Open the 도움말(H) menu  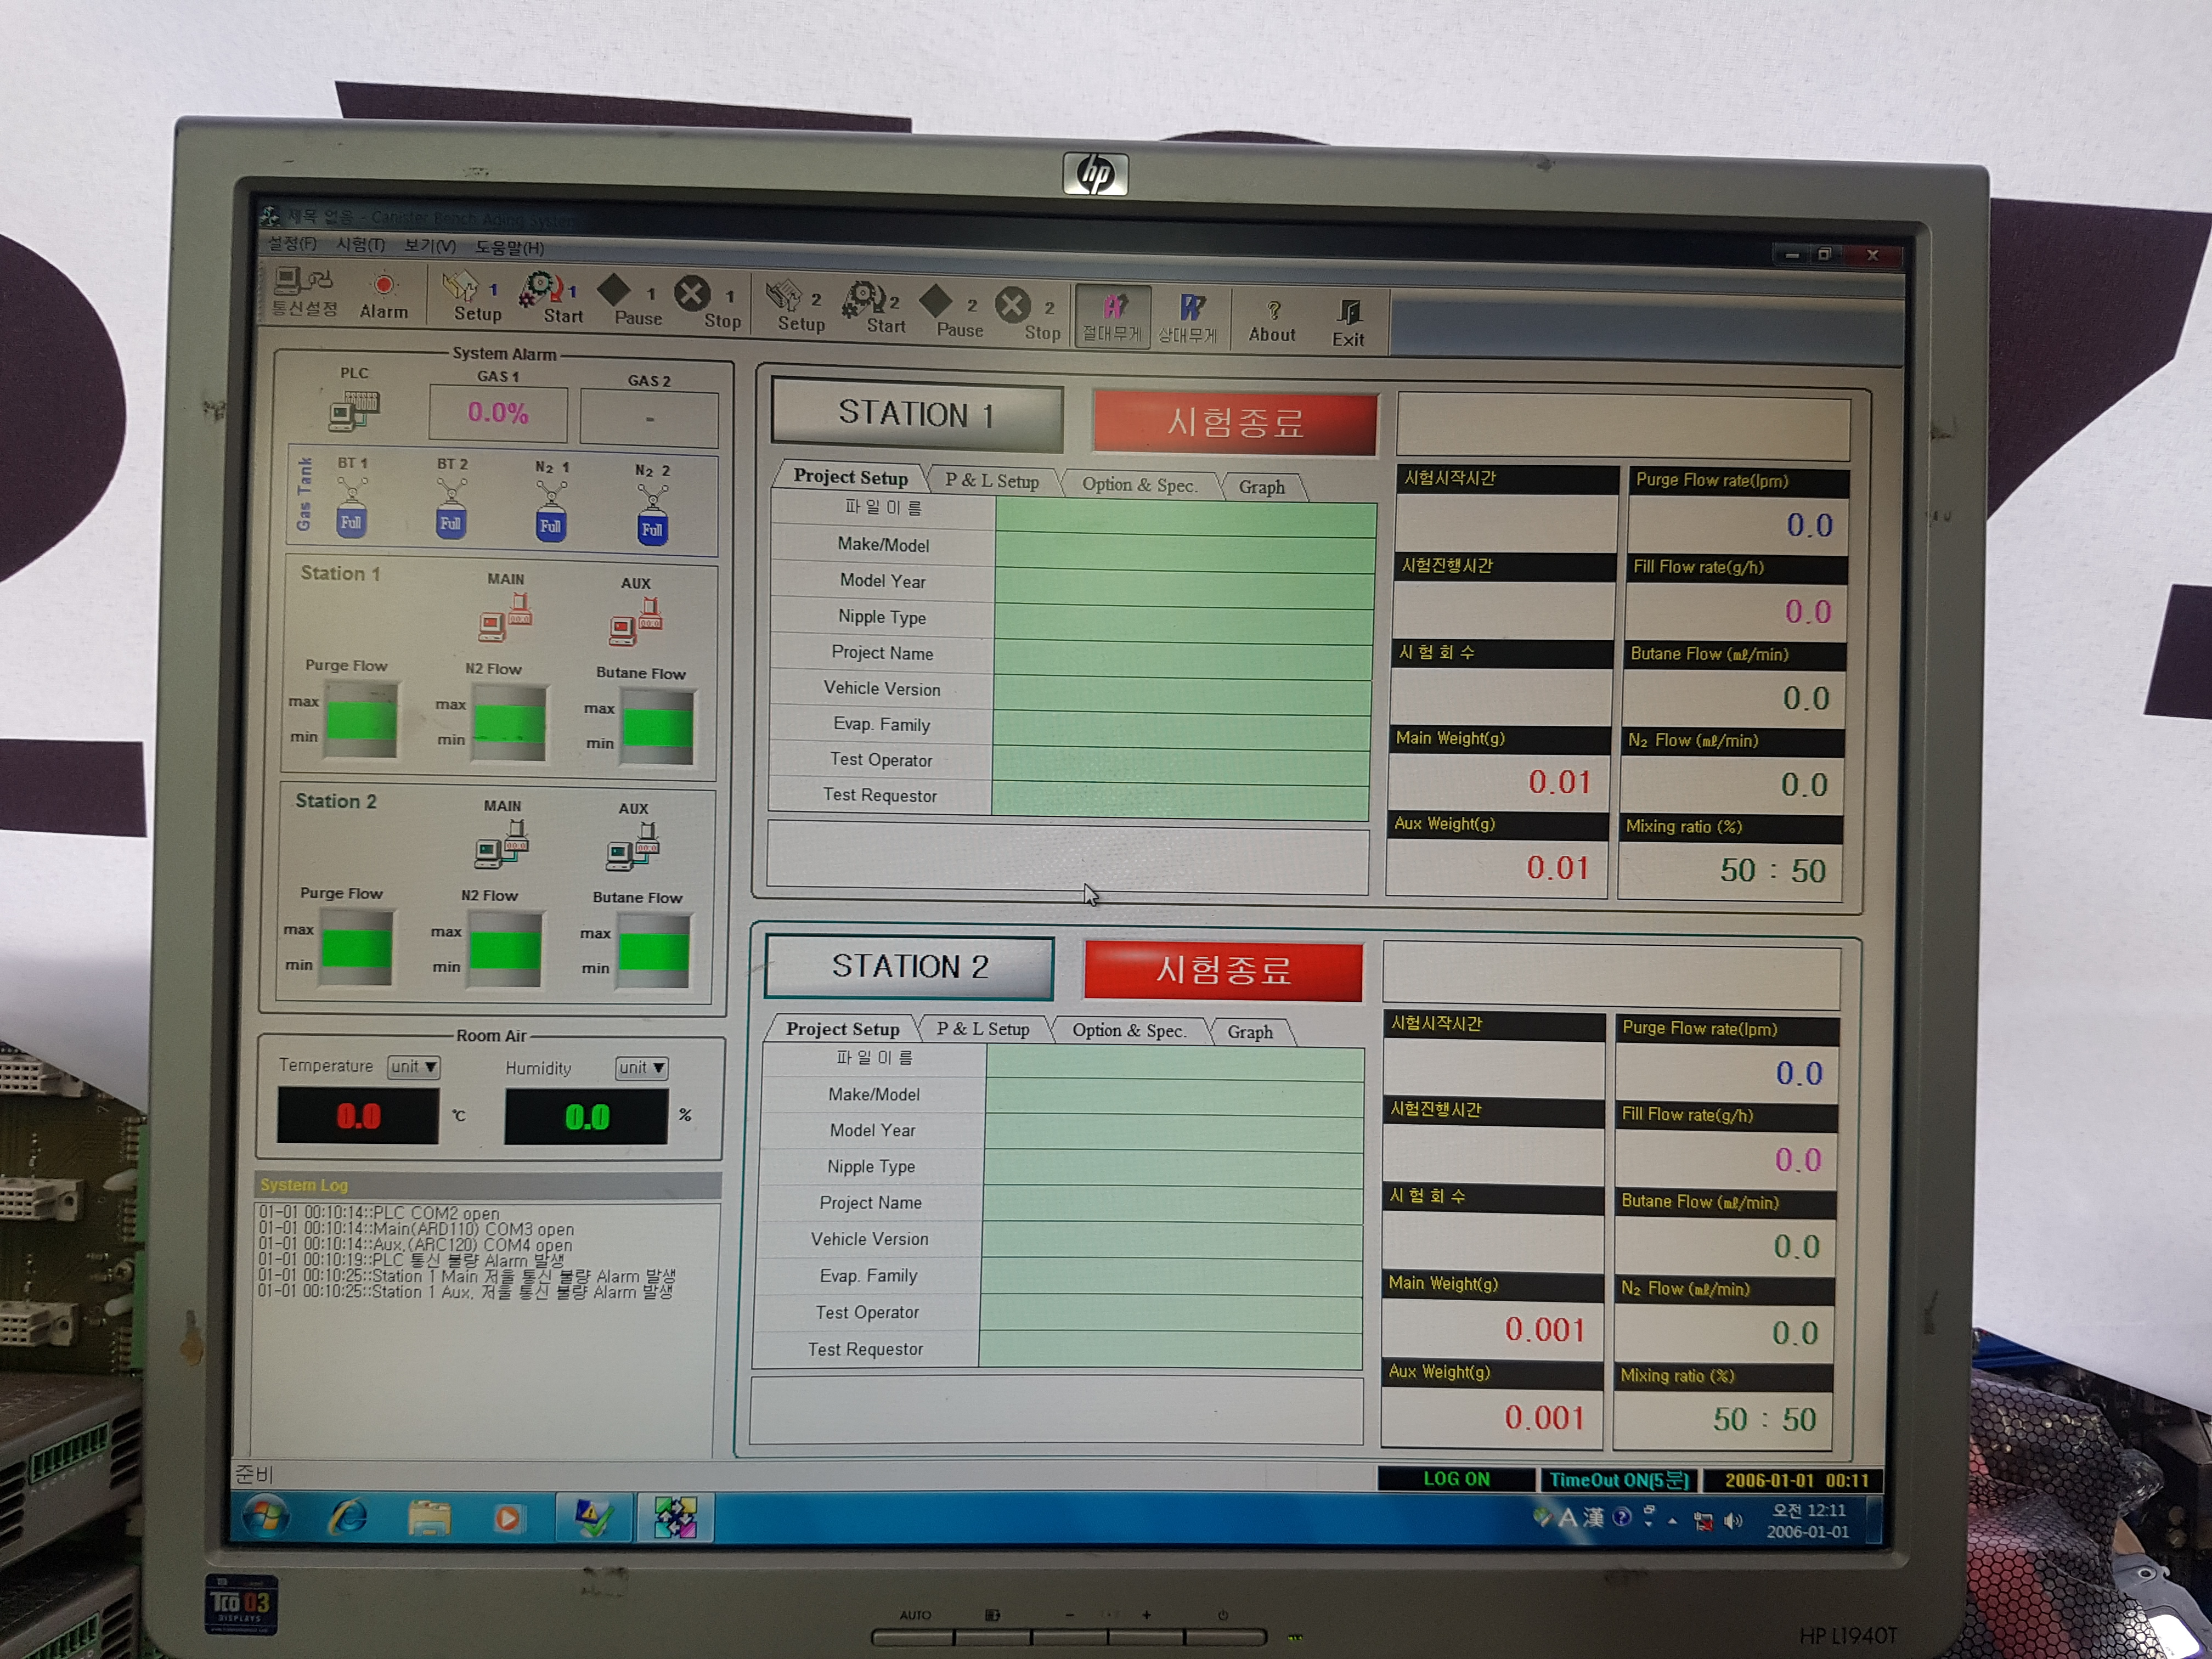(509, 247)
